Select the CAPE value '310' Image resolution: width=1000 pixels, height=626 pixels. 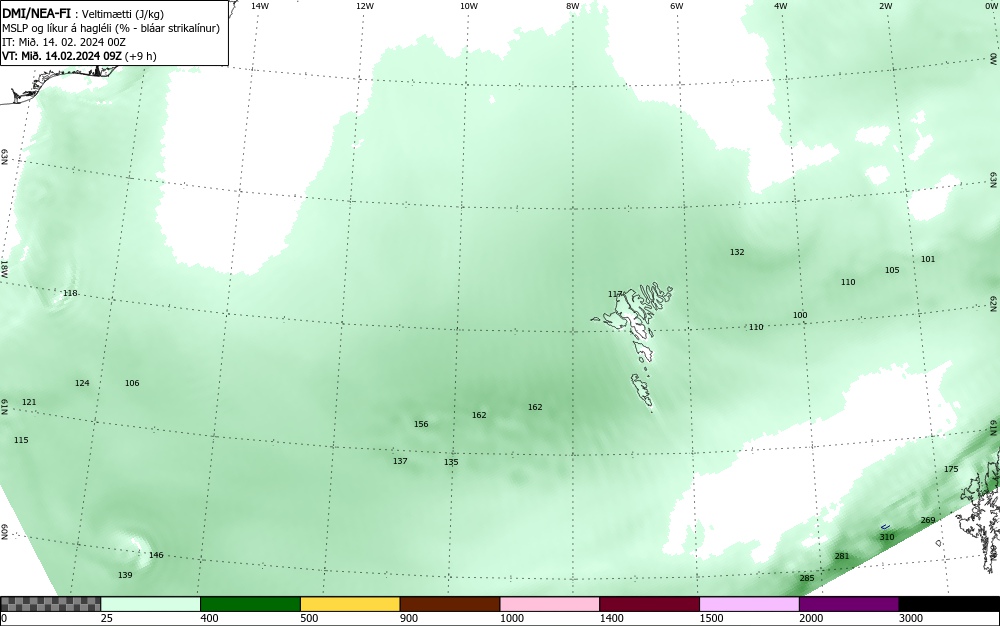(x=886, y=537)
